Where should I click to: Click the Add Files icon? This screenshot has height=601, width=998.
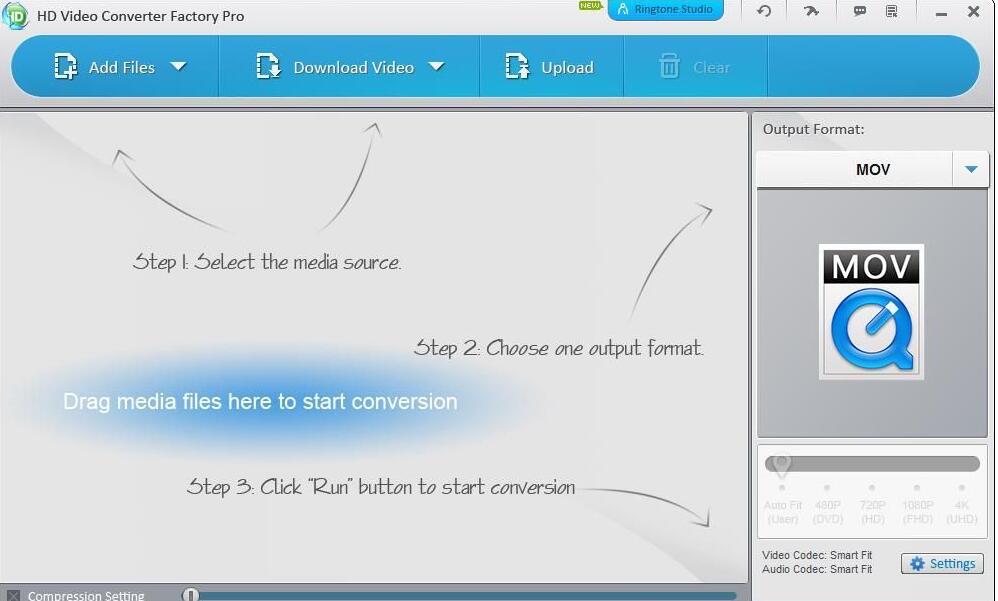(x=66, y=67)
